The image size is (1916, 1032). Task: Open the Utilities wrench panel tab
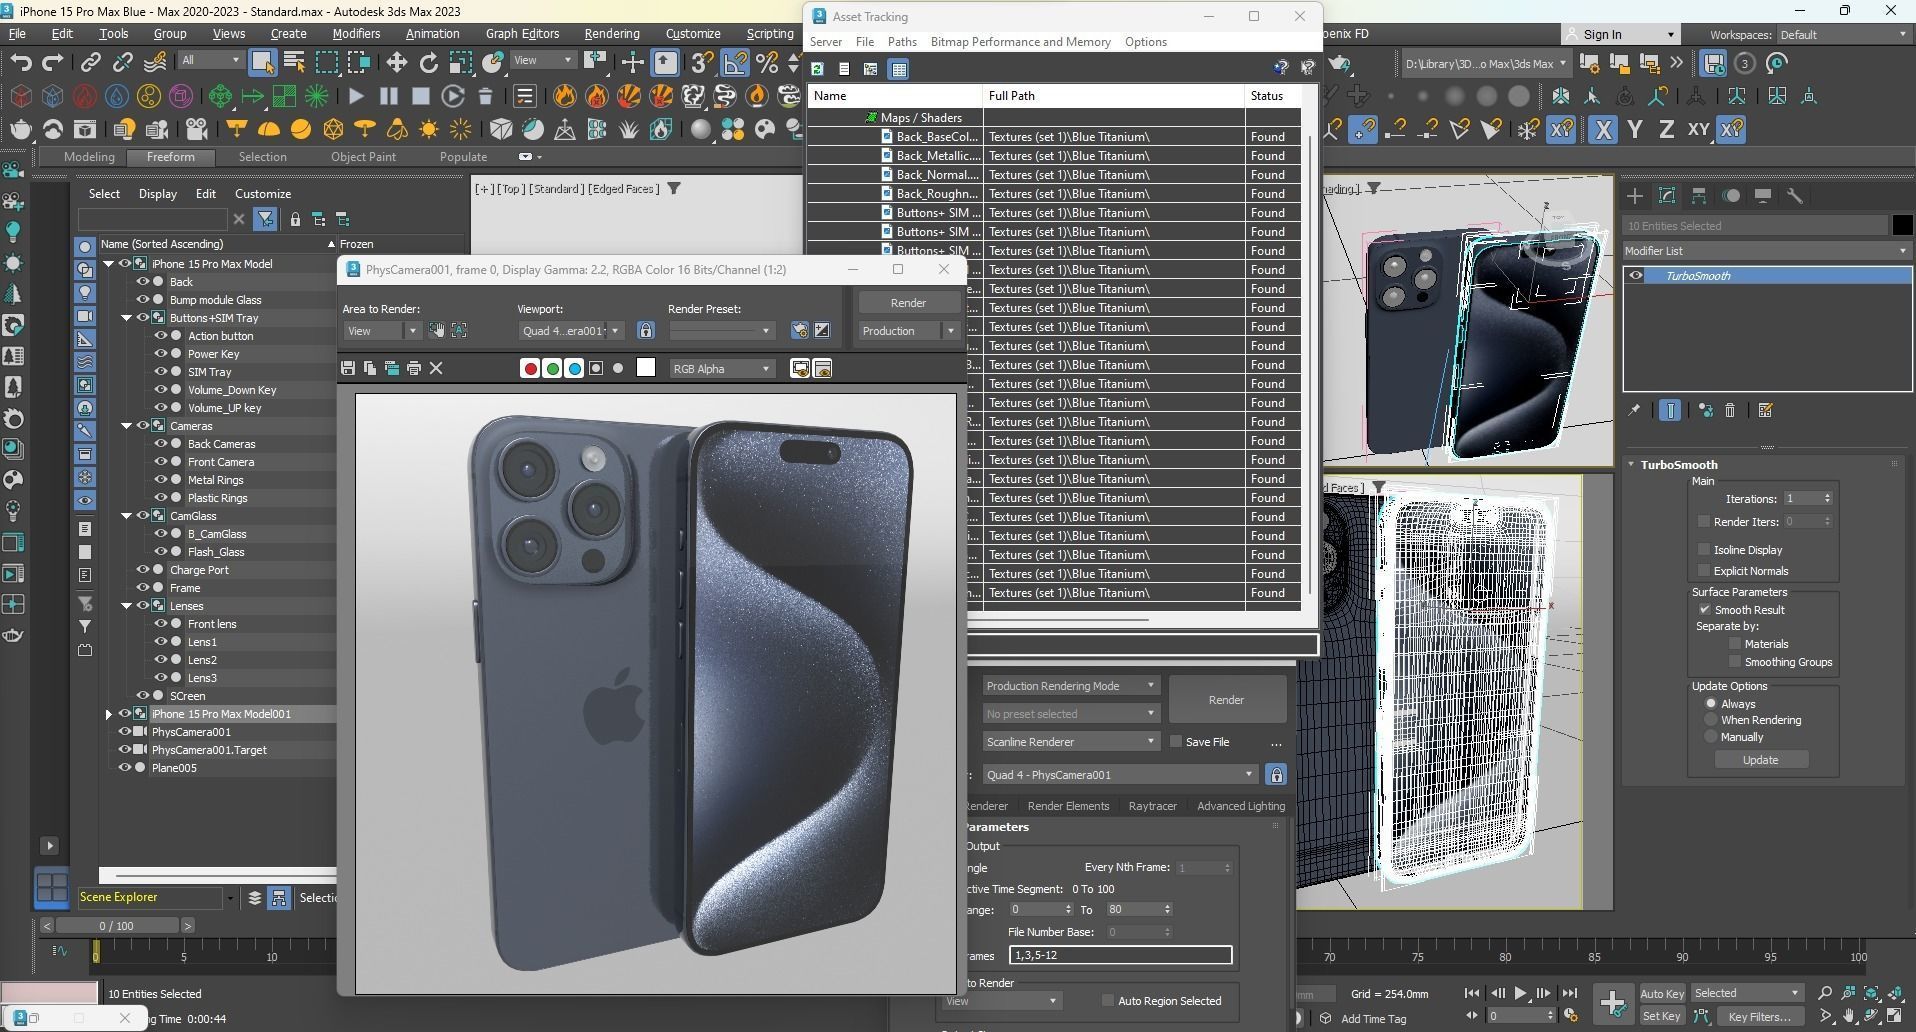click(x=1795, y=196)
